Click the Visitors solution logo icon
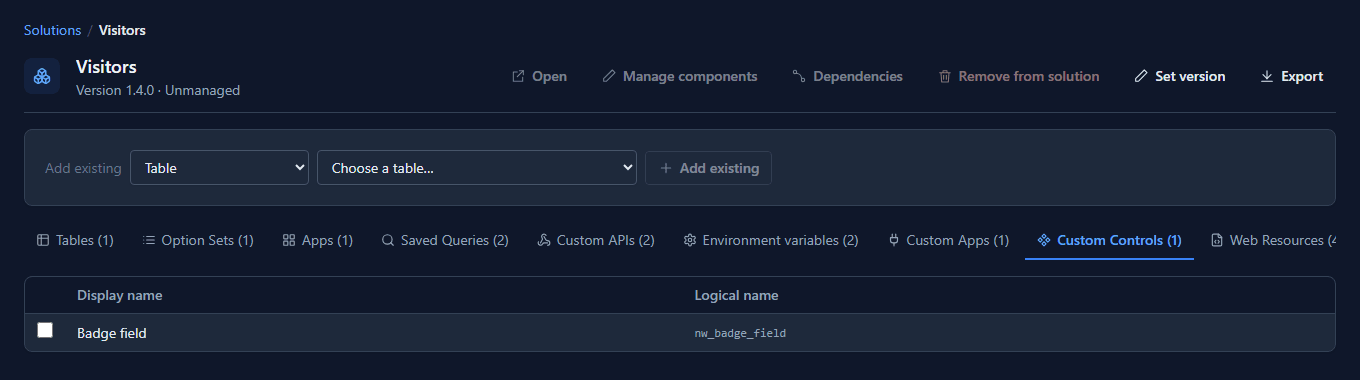 [x=42, y=76]
